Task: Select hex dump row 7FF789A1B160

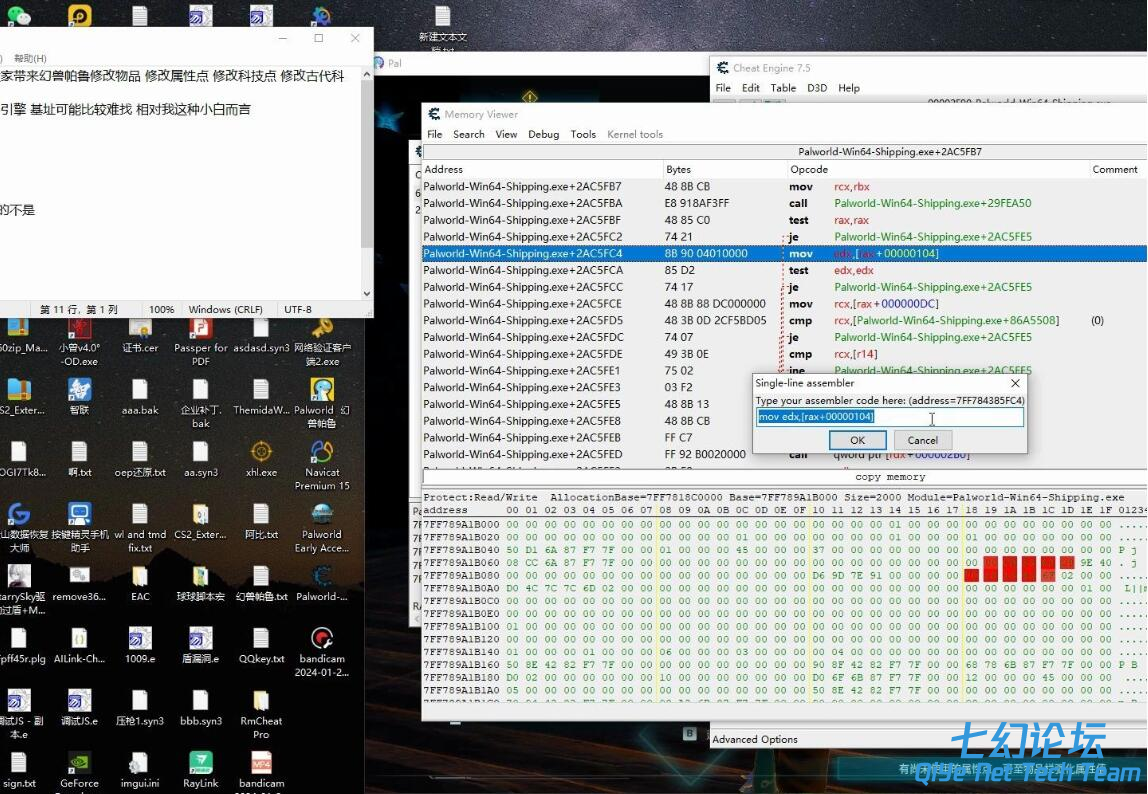Action: (x=784, y=664)
